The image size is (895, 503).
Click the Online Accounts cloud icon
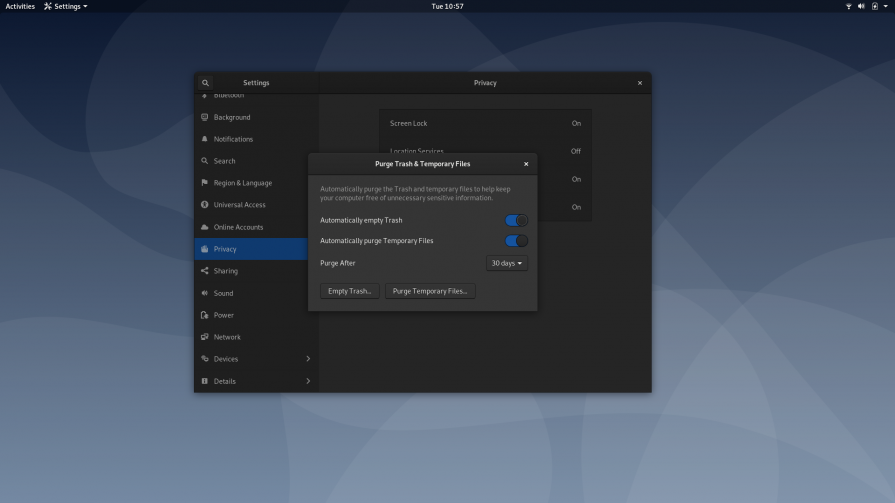[x=205, y=227]
